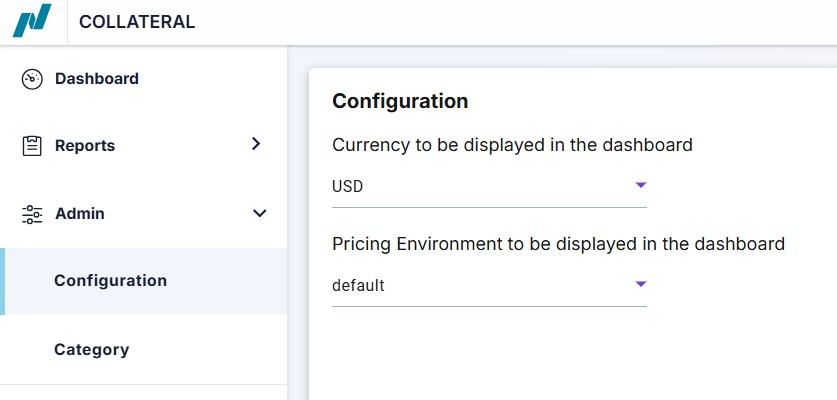Click the blue active-item indicator bar

point(2,281)
